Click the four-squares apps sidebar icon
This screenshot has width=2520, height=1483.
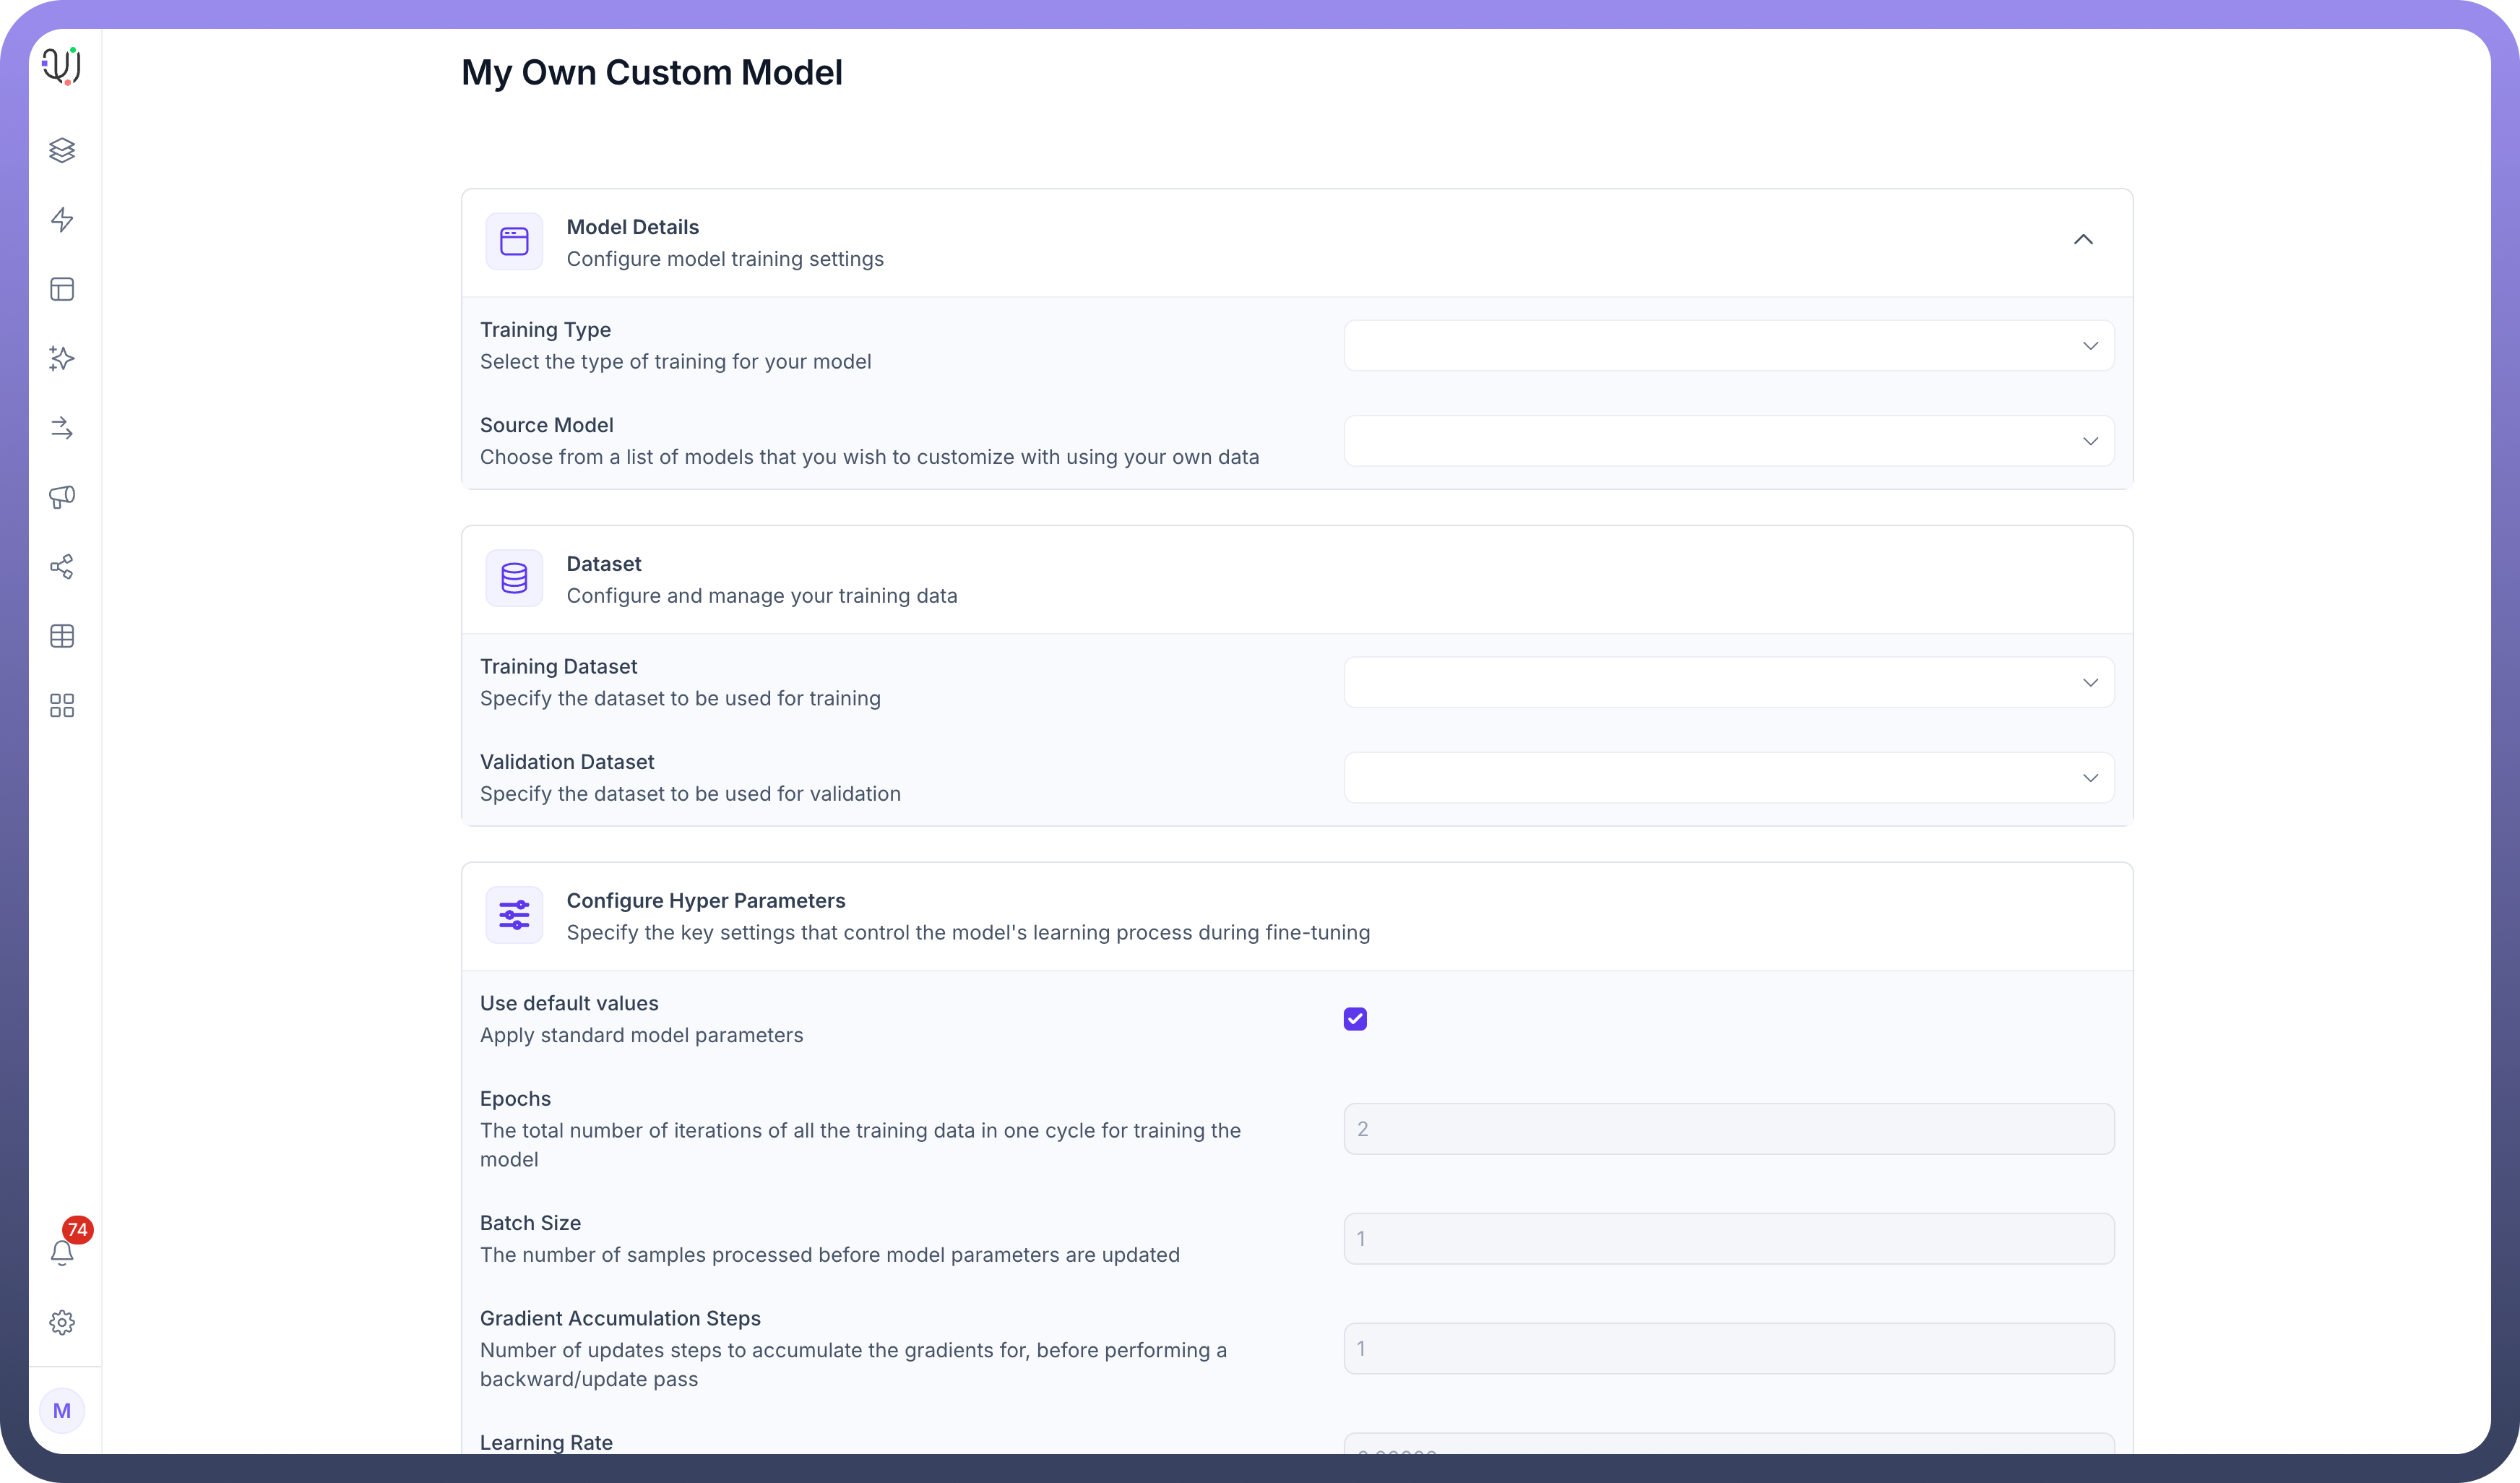pyautogui.click(x=62, y=706)
